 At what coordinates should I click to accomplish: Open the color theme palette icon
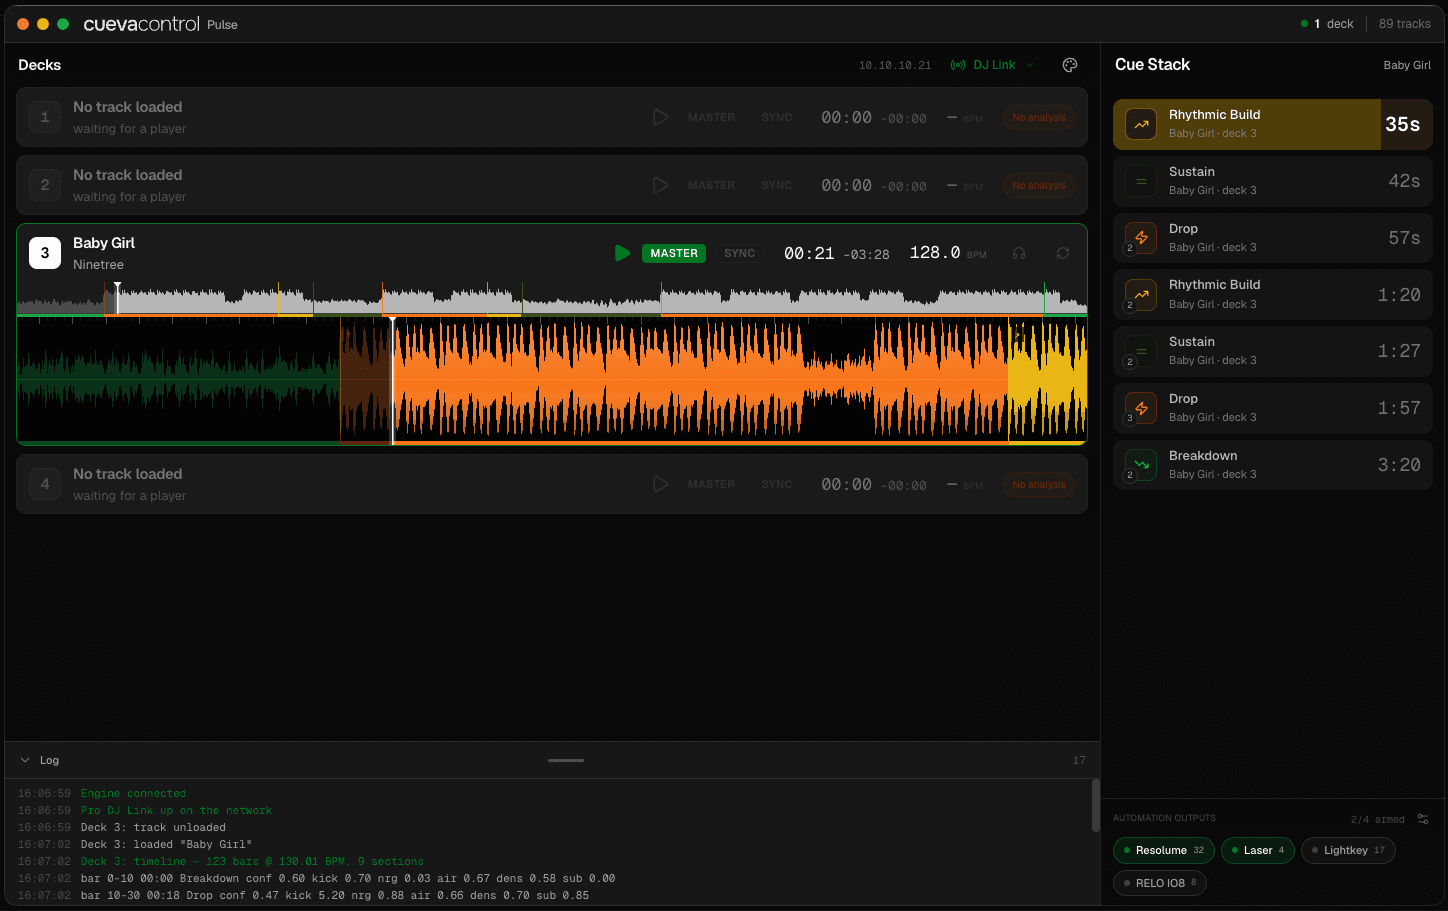pos(1070,65)
